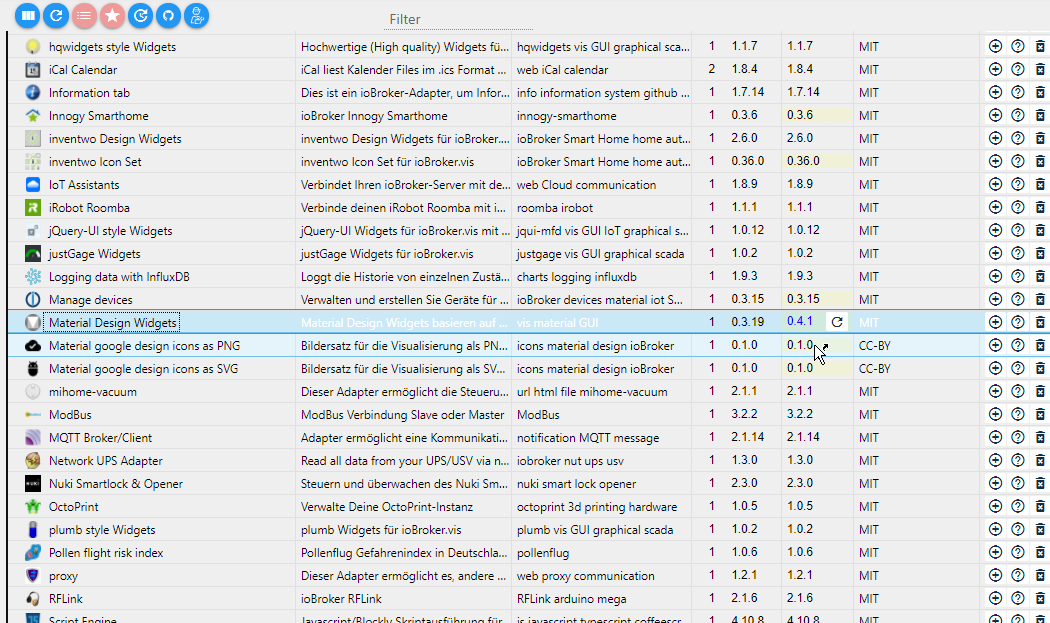Open help for Material google icons PNG
This screenshot has height=623, width=1050.
coord(1018,345)
